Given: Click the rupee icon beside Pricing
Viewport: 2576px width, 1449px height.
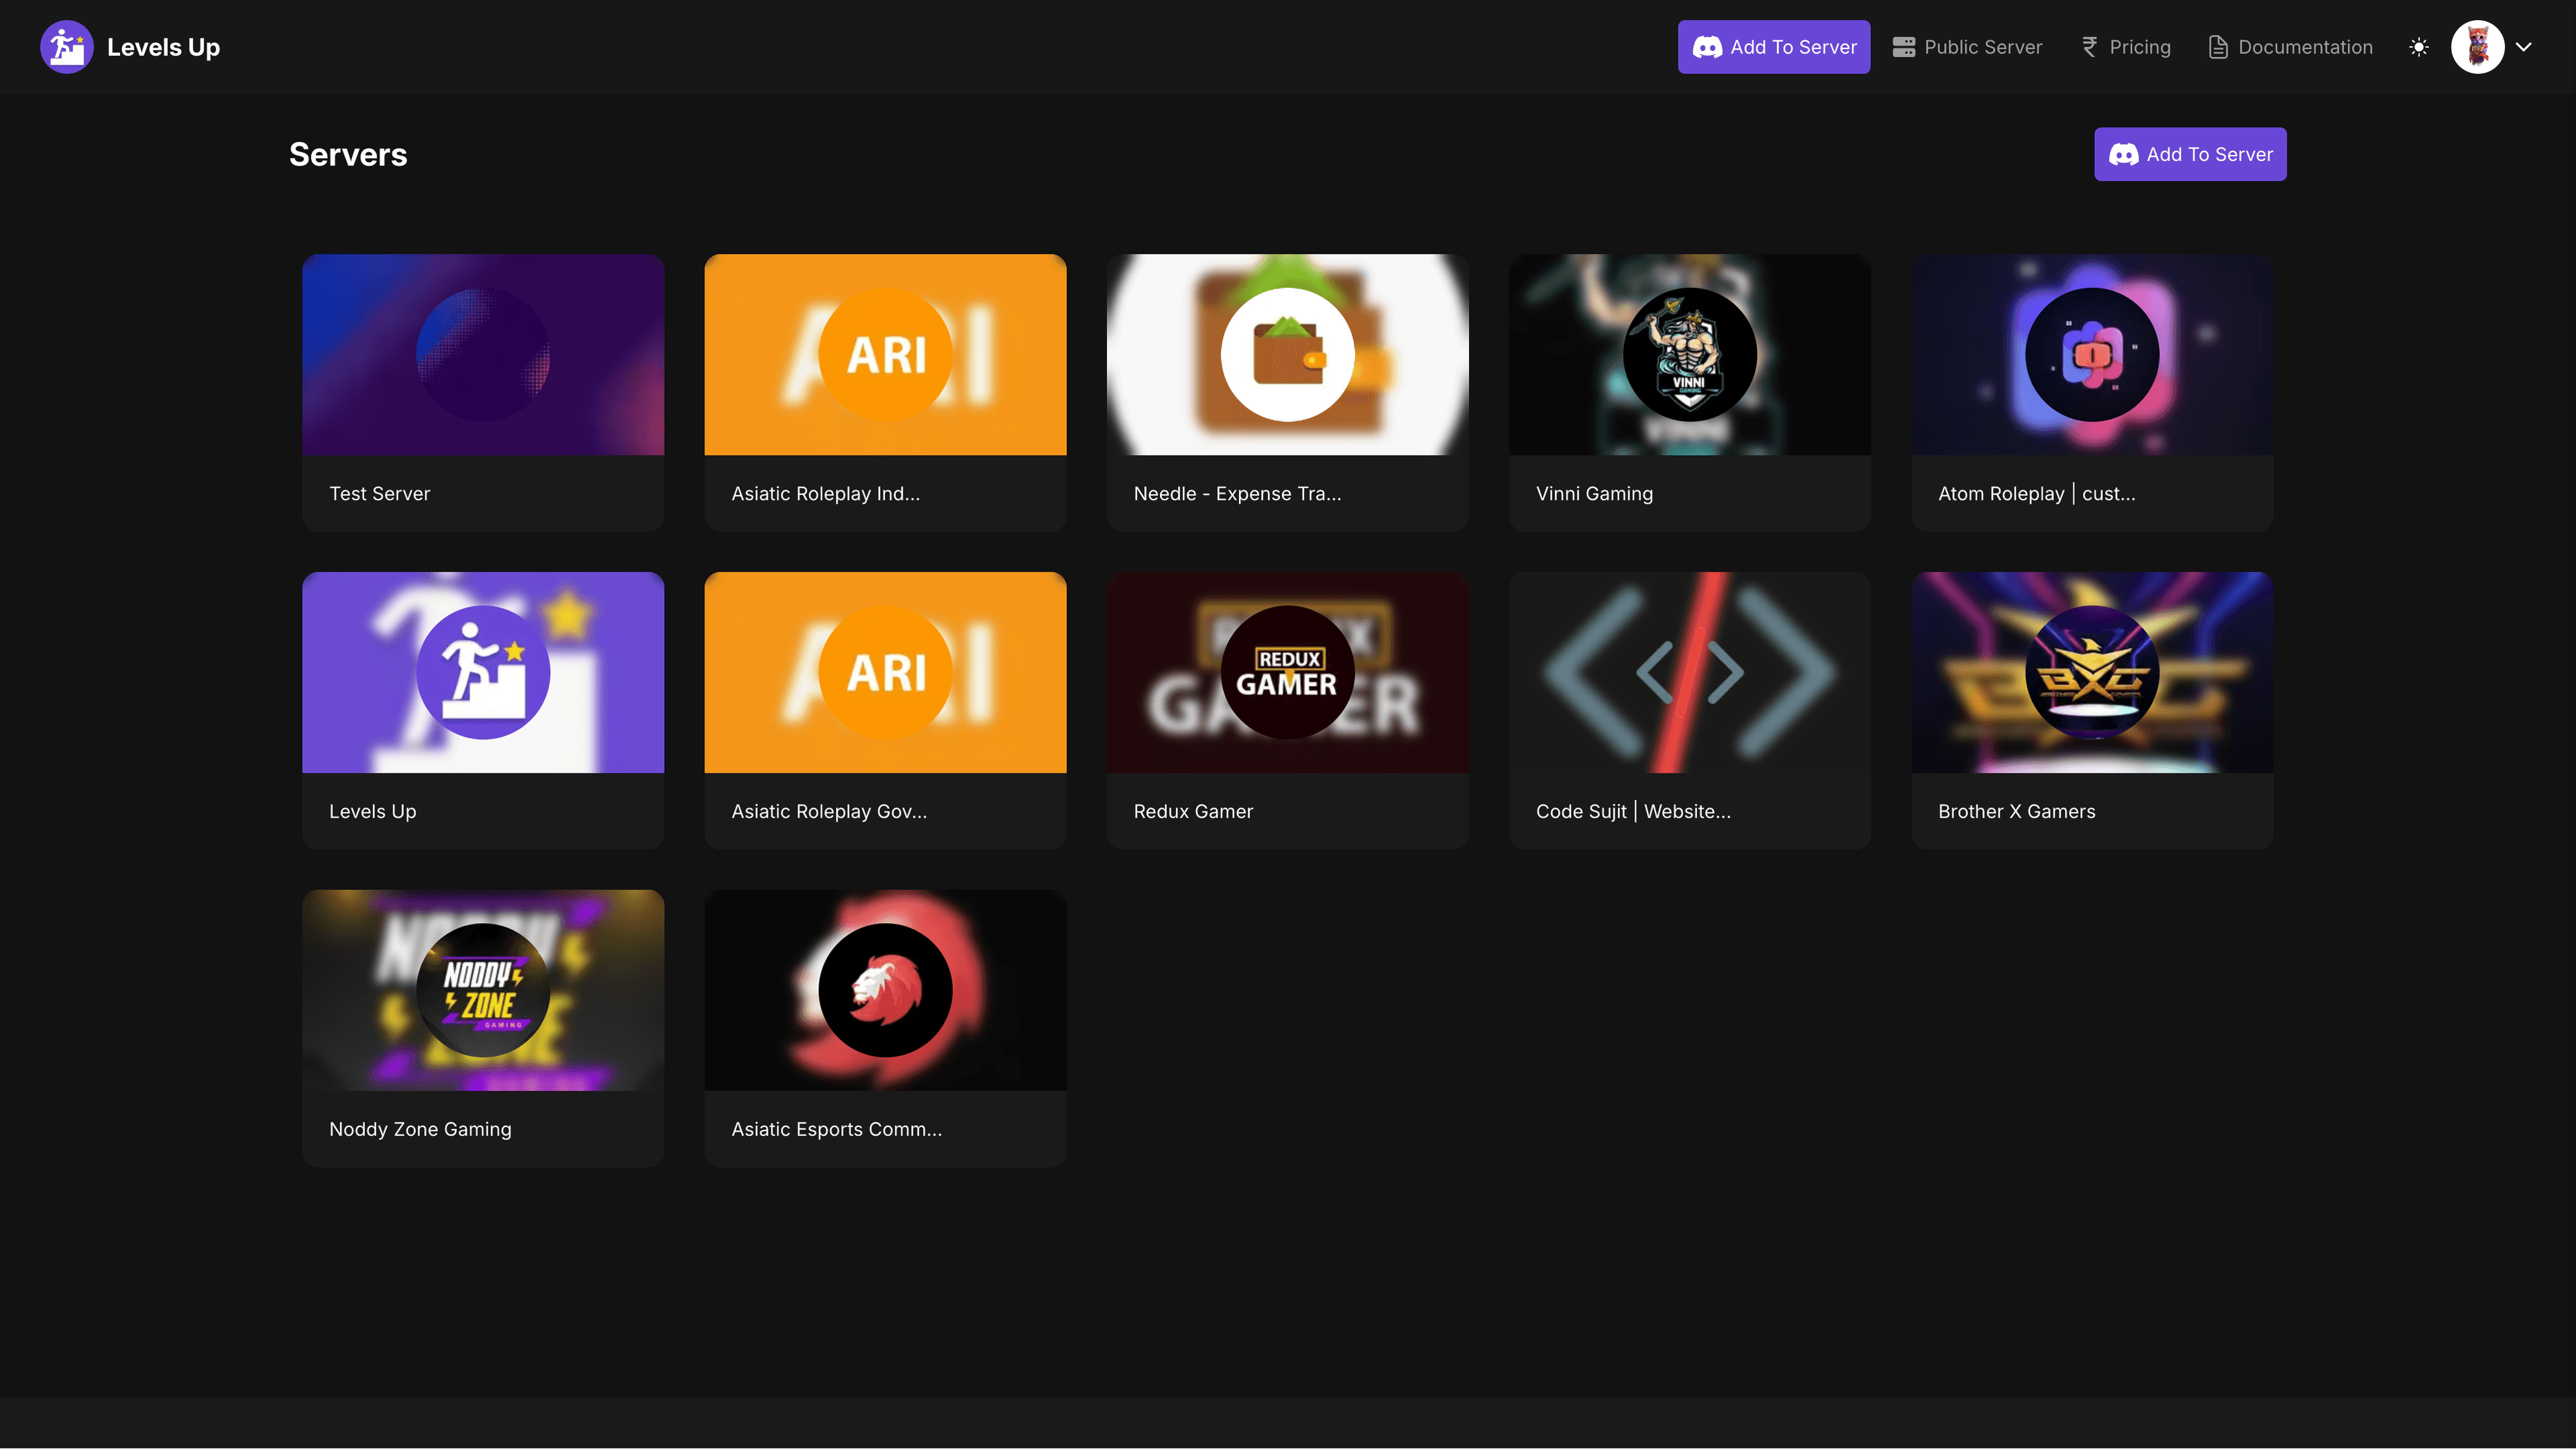Looking at the screenshot, I should point(2090,47).
